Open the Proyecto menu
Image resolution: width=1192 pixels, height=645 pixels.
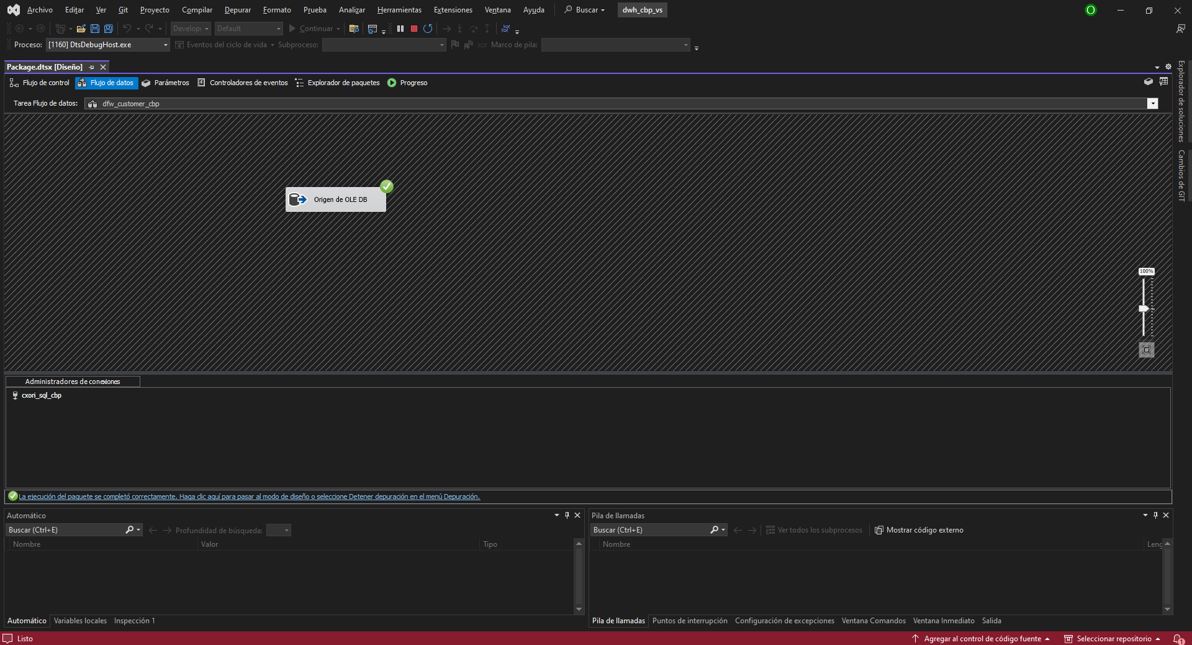pos(154,10)
